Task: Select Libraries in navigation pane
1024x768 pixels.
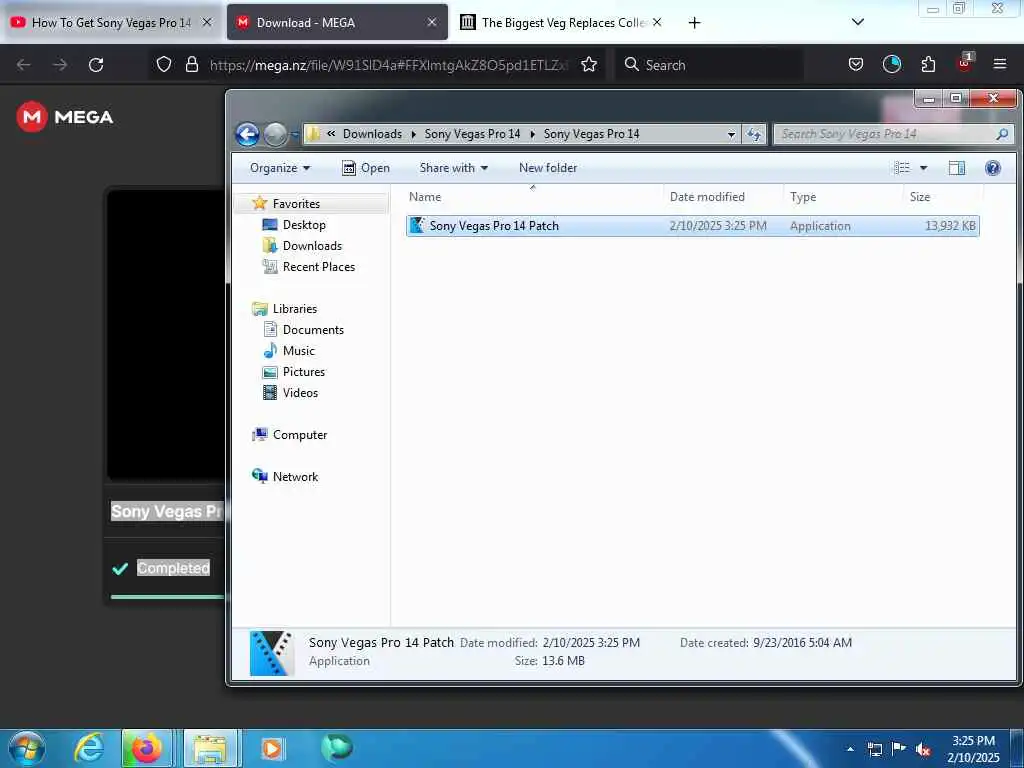Action: 295,309
